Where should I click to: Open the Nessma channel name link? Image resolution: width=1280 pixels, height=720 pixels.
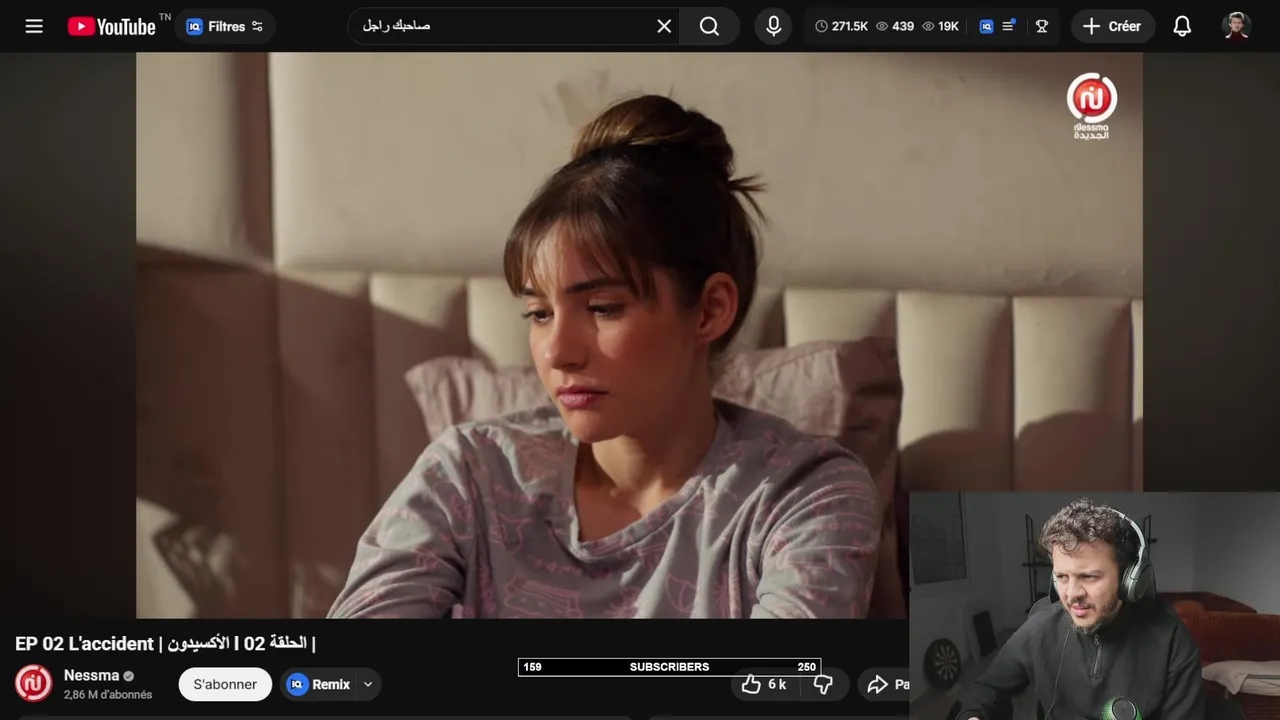(91, 675)
